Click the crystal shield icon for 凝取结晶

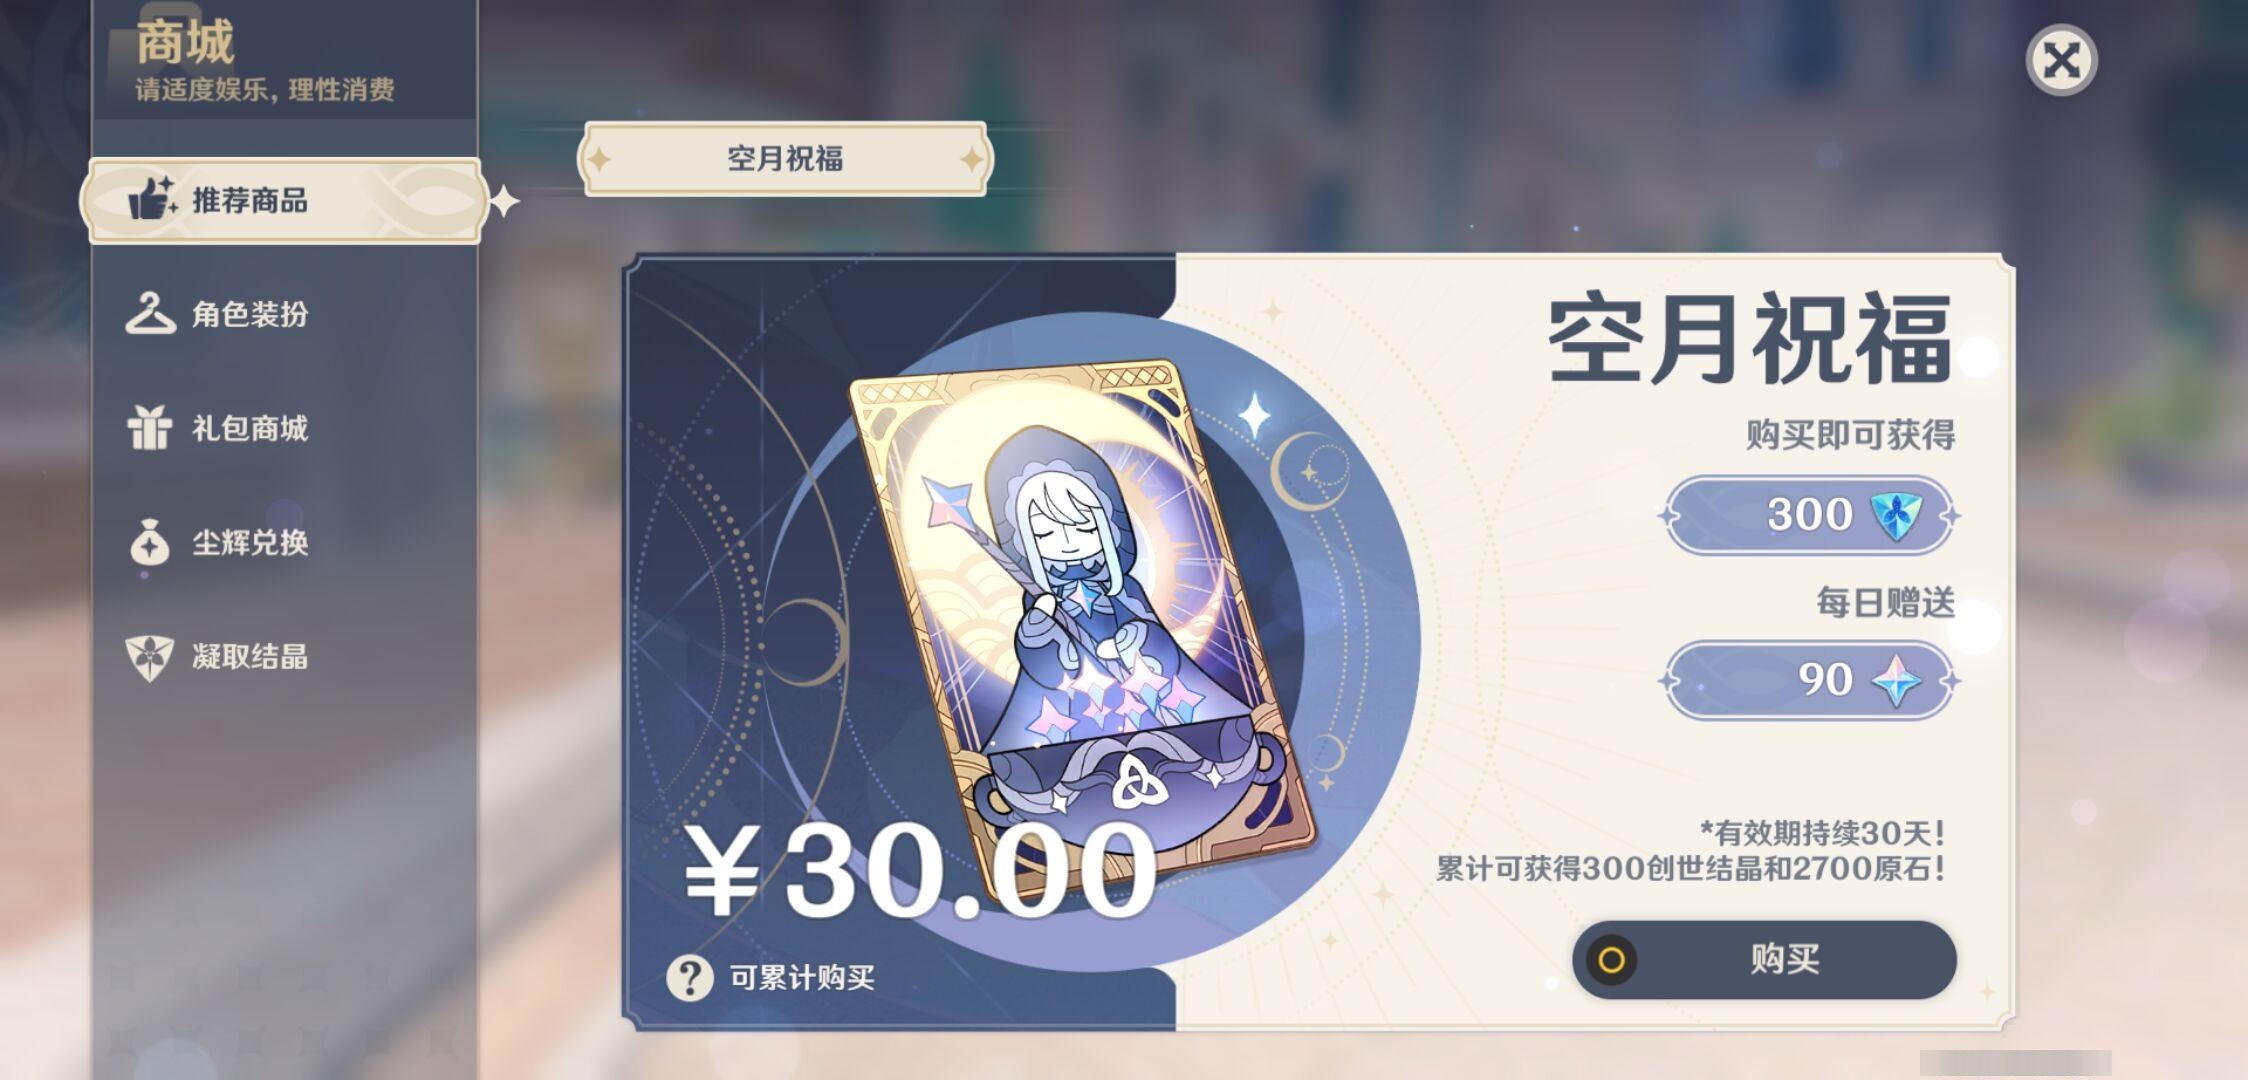pos(150,657)
